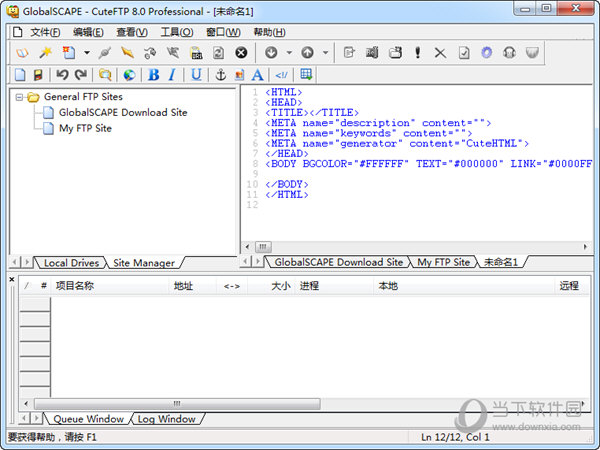
Task: Switch to the Queue Window tab
Action: click(x=88, y=419)
